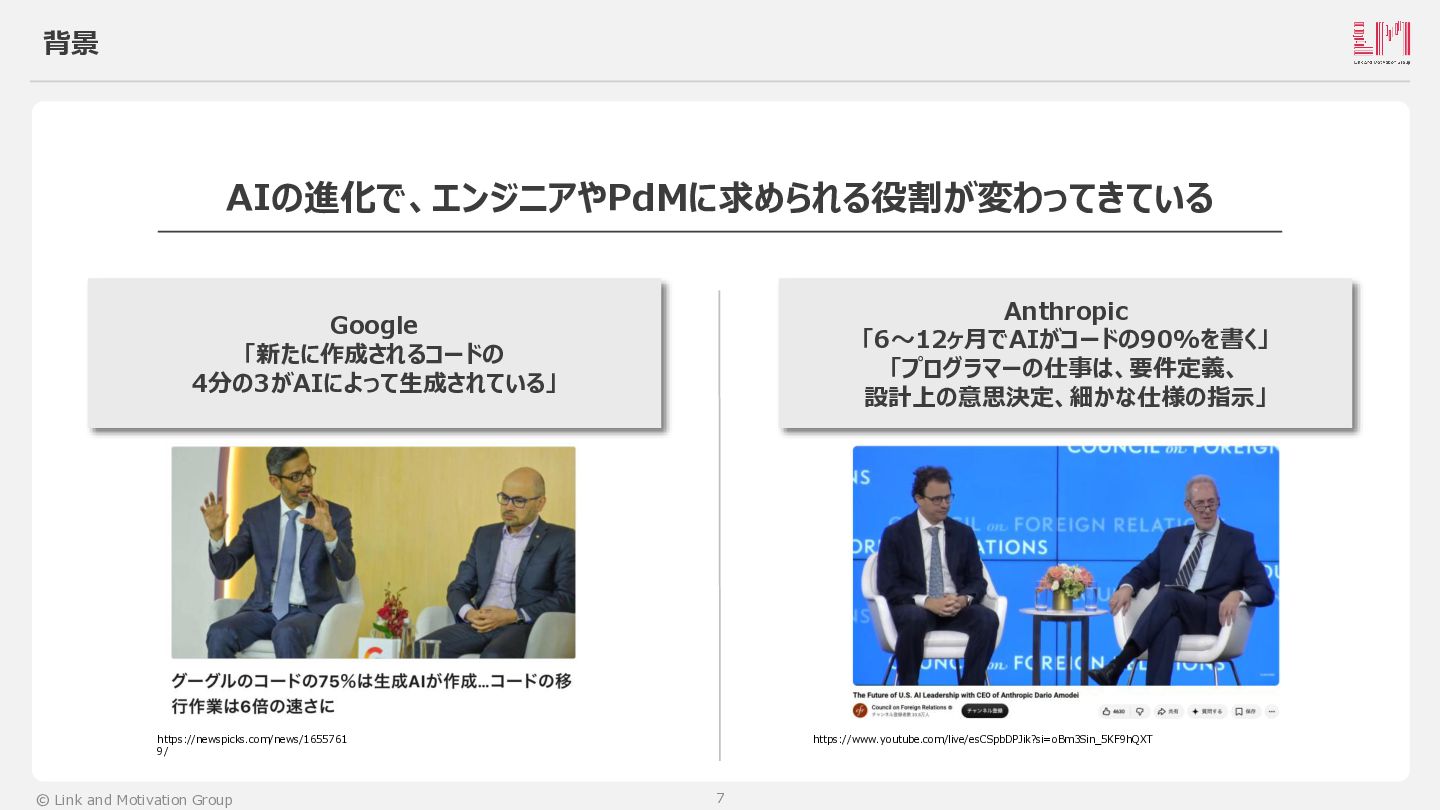Click the Link and Motivation Group logo
The width and height of the screenshot is (1440, 810).
1381,43
